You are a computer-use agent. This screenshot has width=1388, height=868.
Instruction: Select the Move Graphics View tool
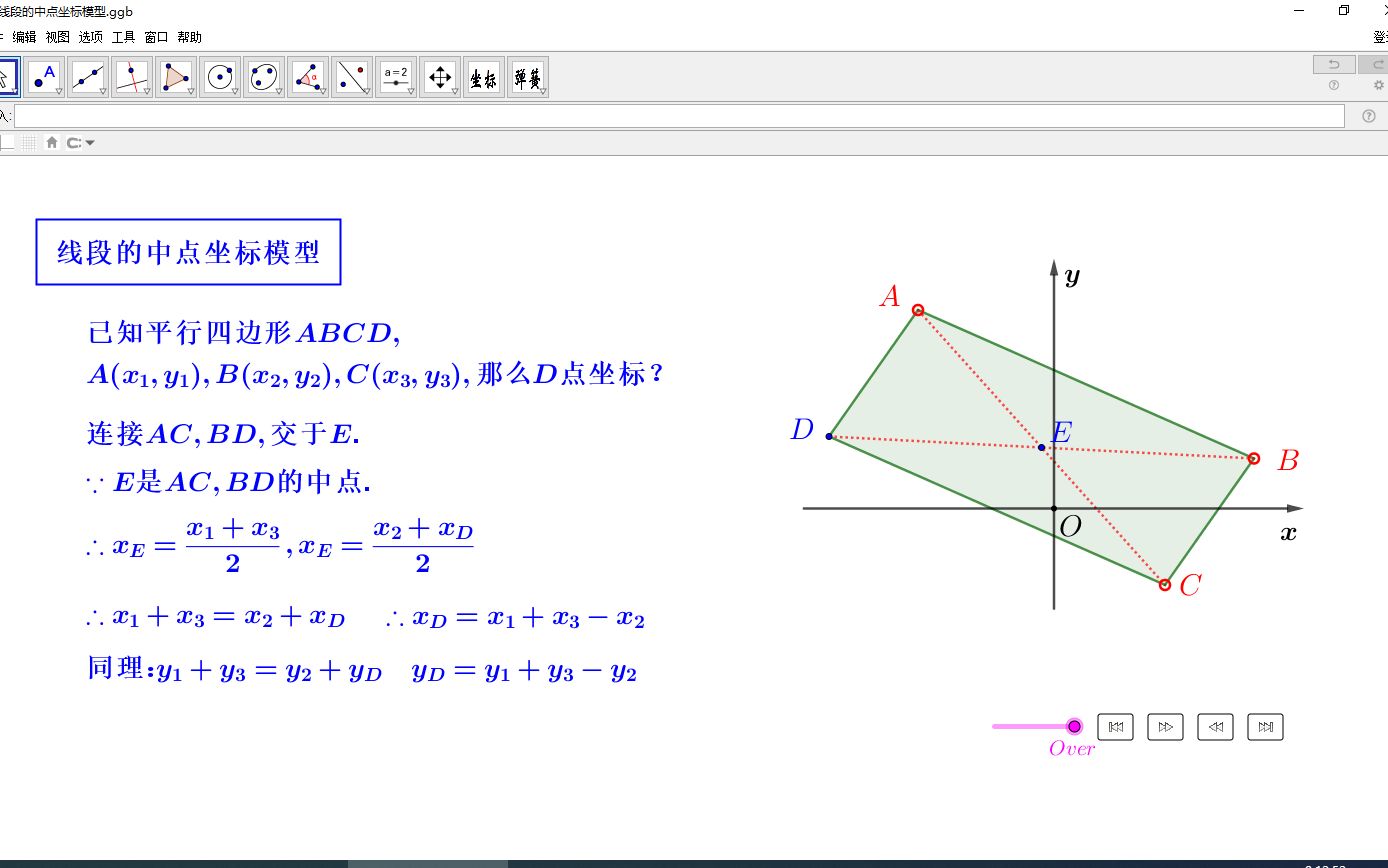coord(440,77)
